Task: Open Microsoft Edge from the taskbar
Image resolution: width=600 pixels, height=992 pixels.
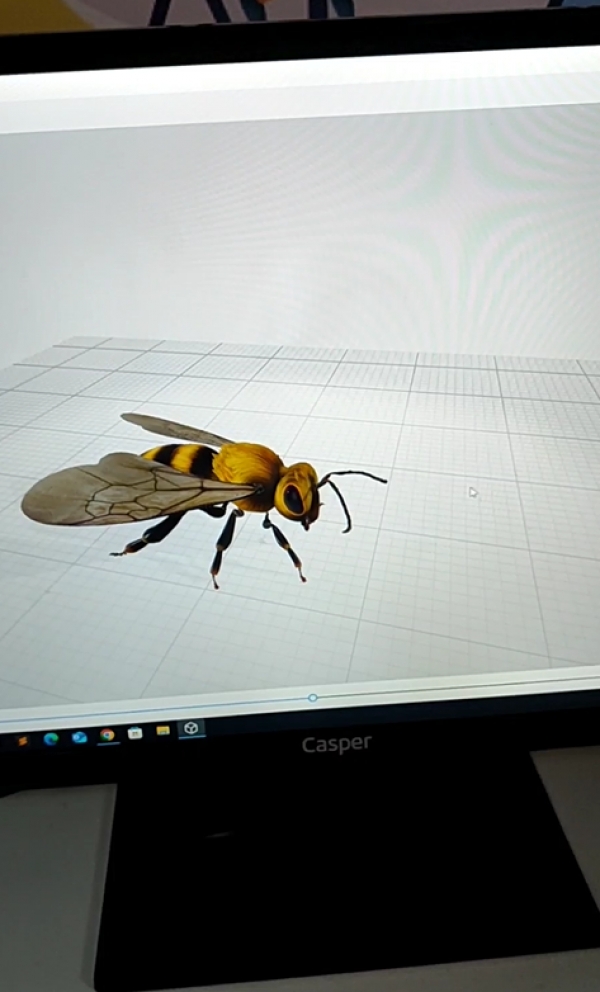Action: 51,739
